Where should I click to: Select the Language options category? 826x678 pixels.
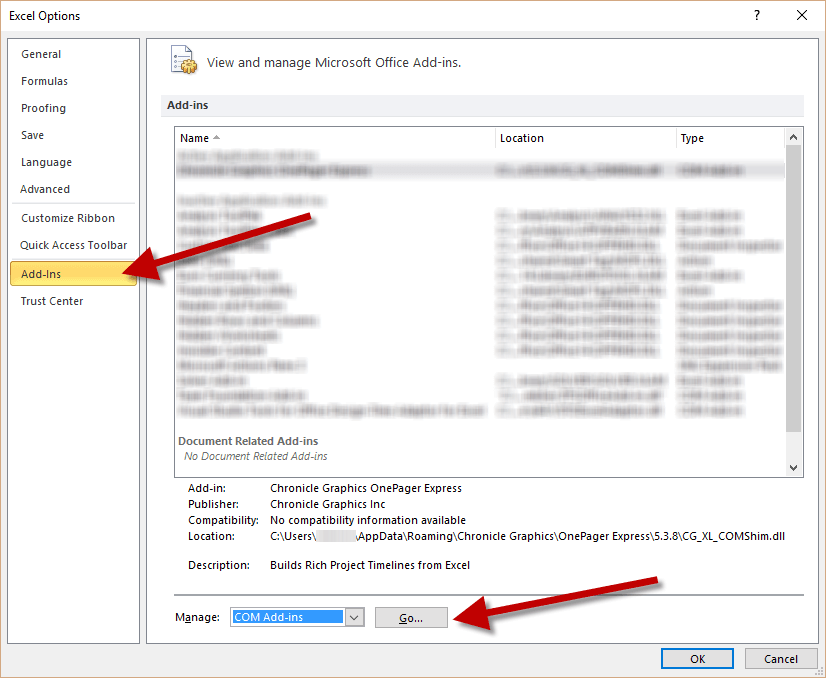click(46, 162)
